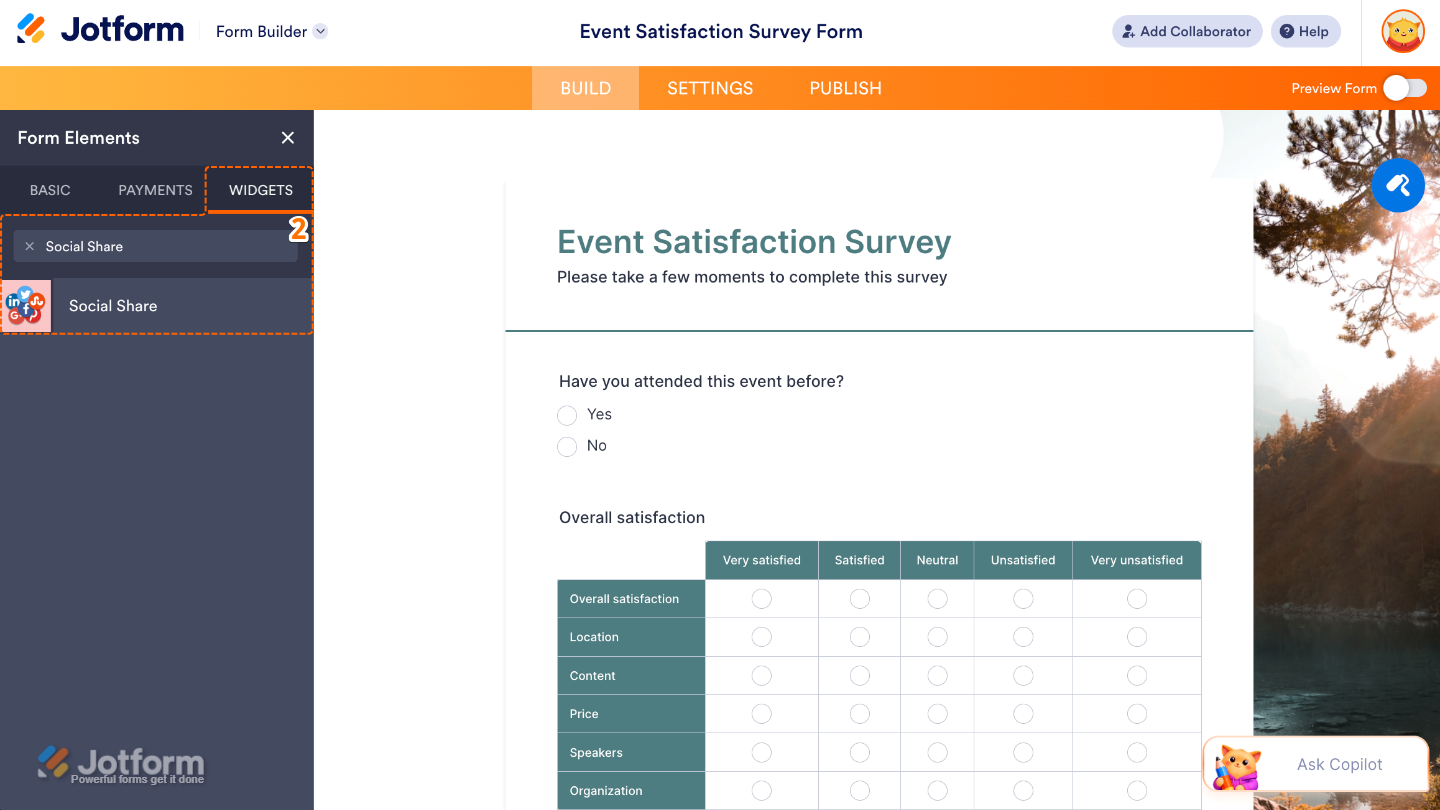Clear the Social Share search text
This screenshot has height=810, width=1440.
[29, 246]
